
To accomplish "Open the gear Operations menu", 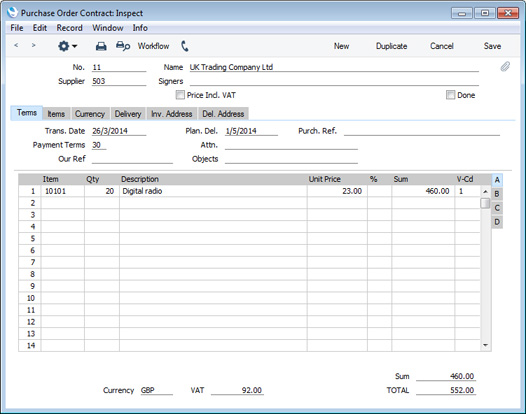I will pos(67,46).
